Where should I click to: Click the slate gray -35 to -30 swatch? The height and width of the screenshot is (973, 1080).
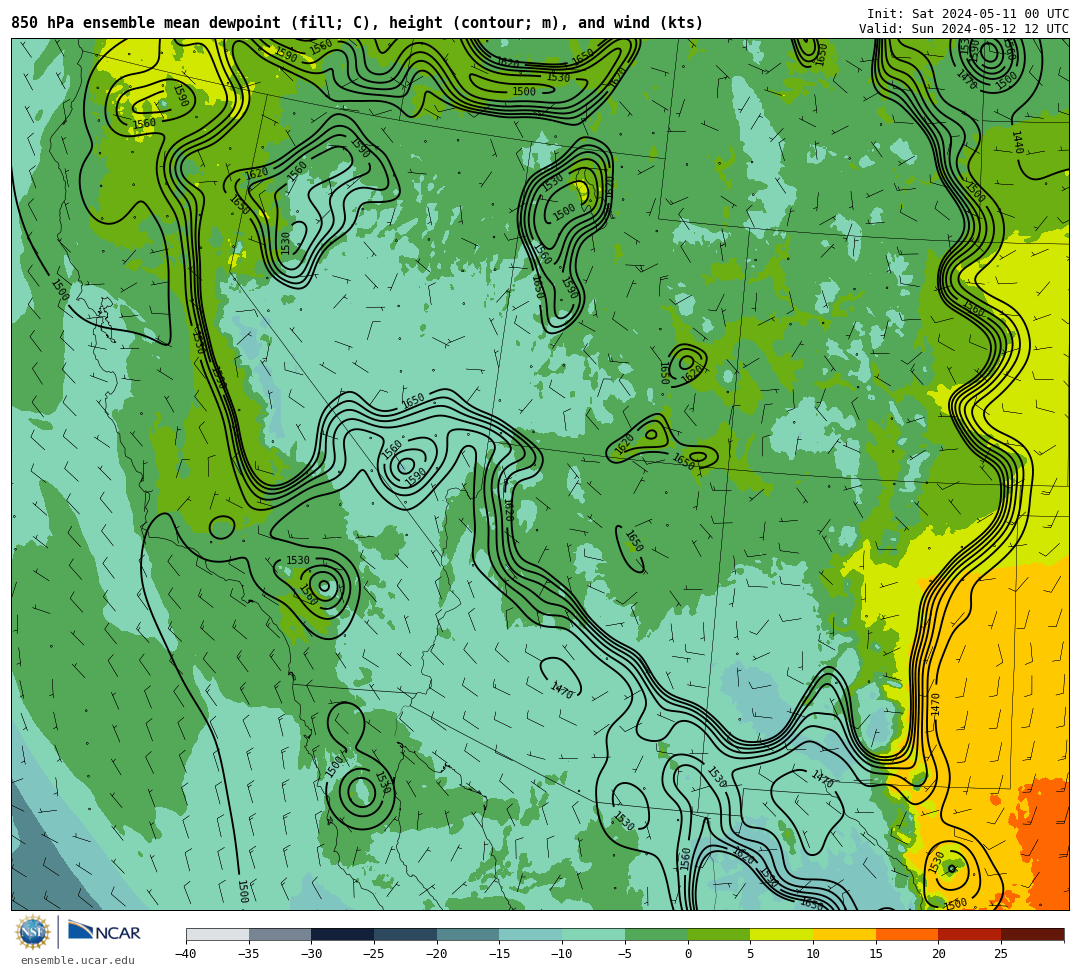(280, 934)
